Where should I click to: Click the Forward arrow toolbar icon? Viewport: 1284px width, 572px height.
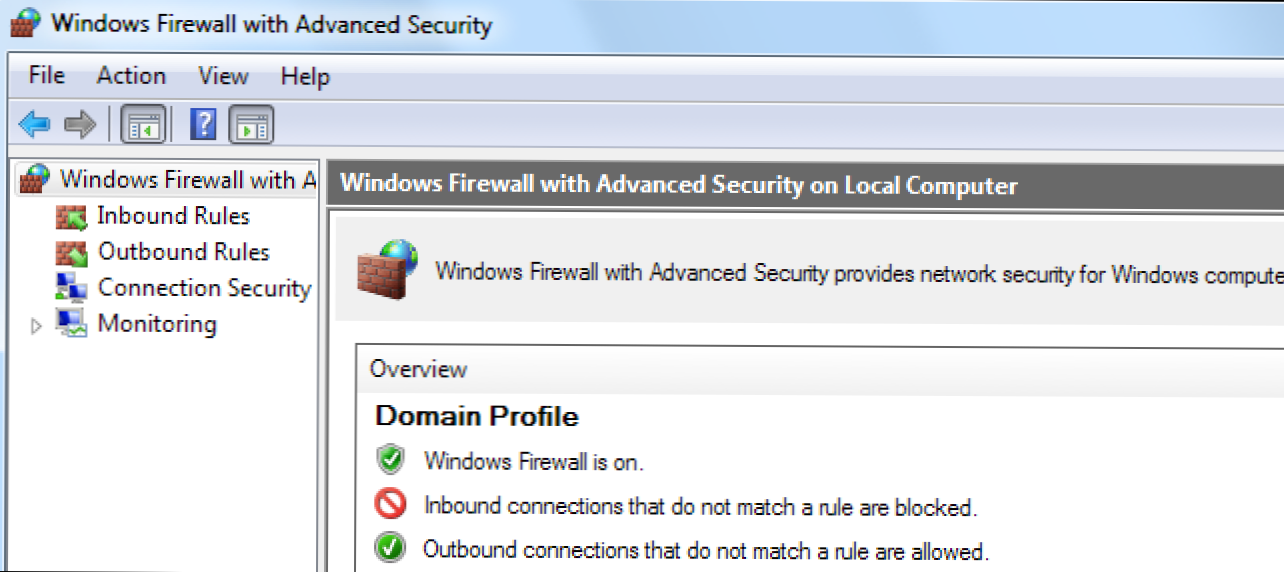[x=80, y=125]
